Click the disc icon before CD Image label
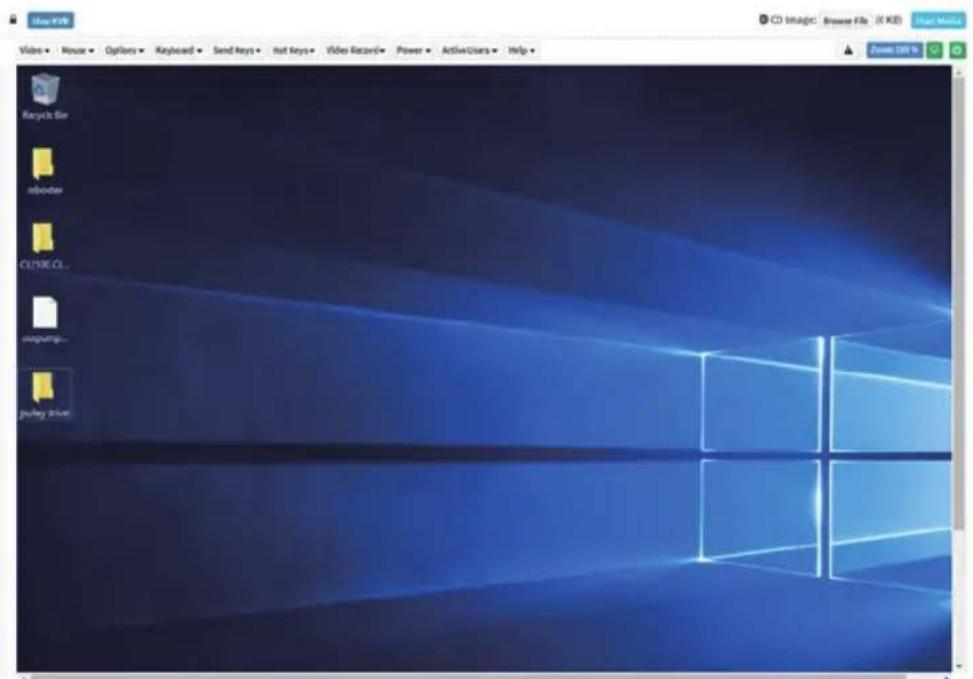The height and width of the screenshot is (679, 973). pos(763,20)
